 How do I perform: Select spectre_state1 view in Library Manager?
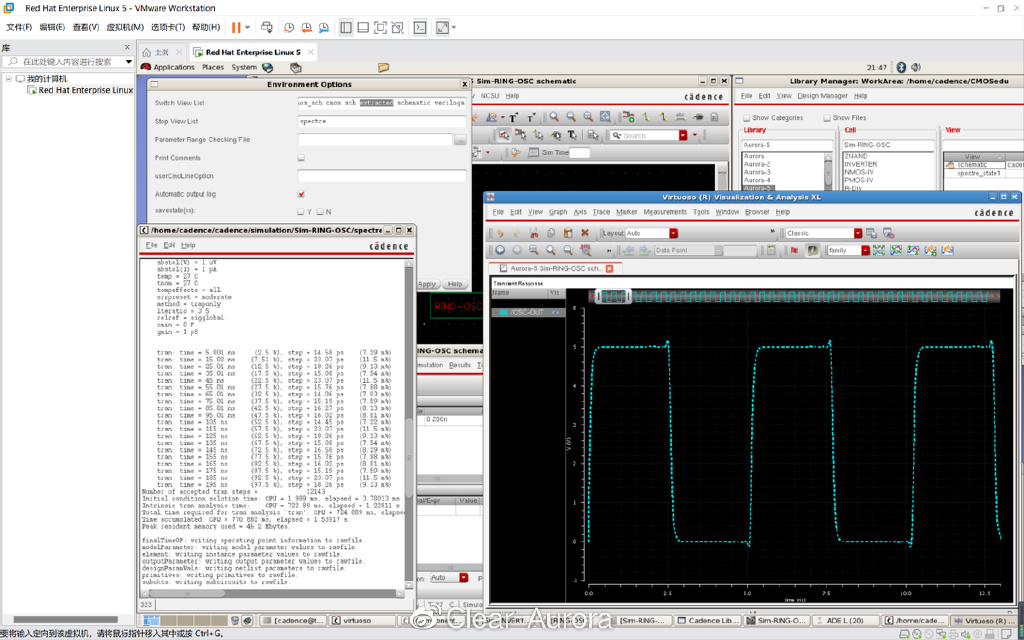(978, 174)
